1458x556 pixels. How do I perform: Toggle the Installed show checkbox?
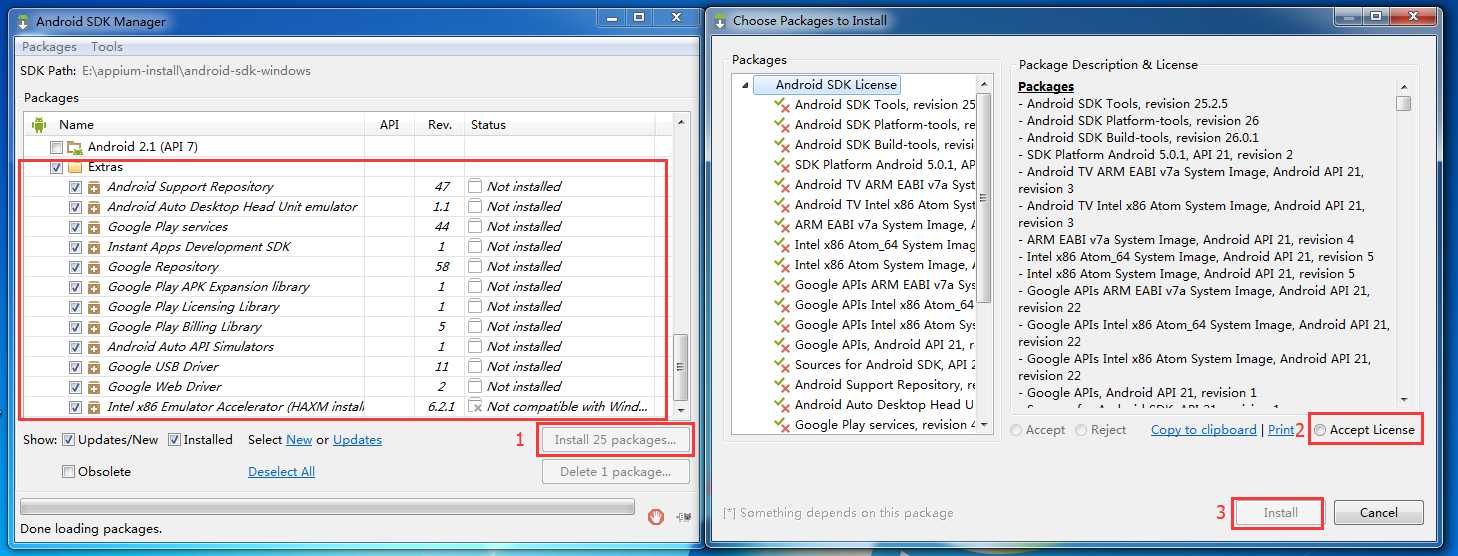[x=174, y=440]
